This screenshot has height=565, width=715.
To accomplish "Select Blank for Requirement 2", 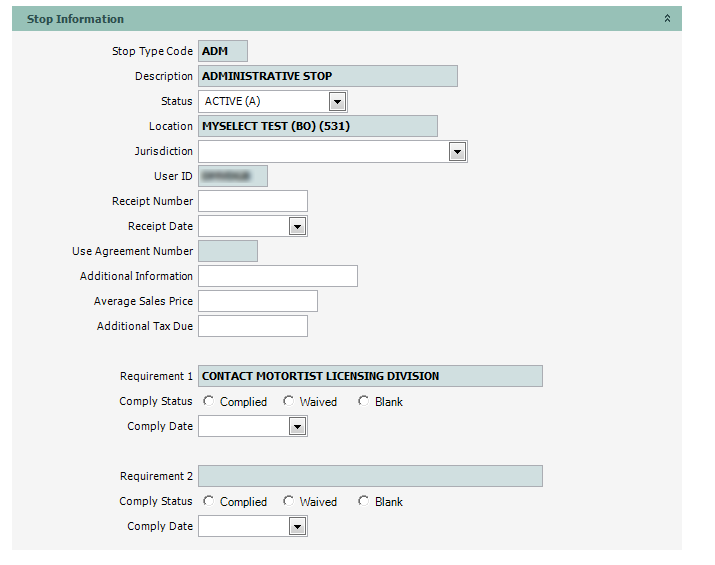I will [x=363, y=501].
